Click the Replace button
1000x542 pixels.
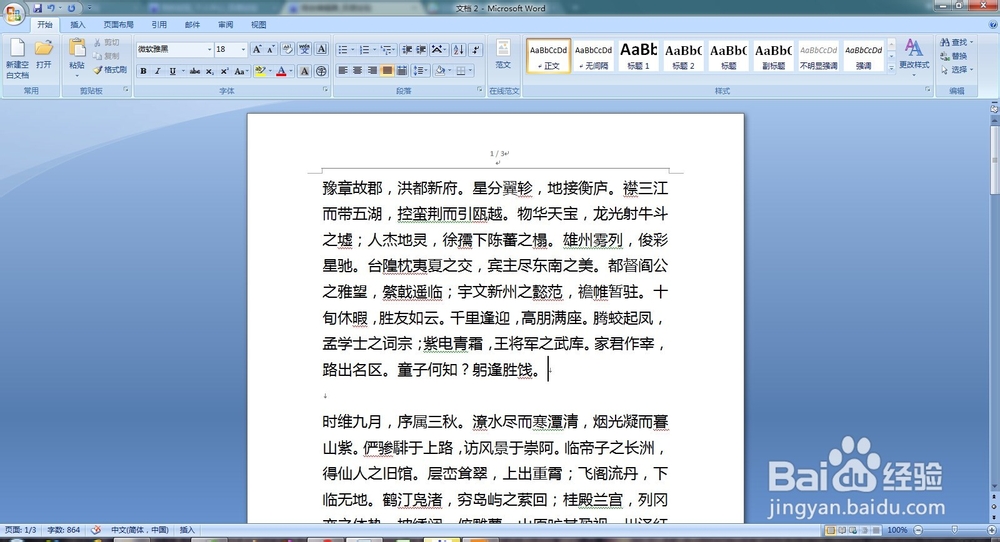coord(954,56)
